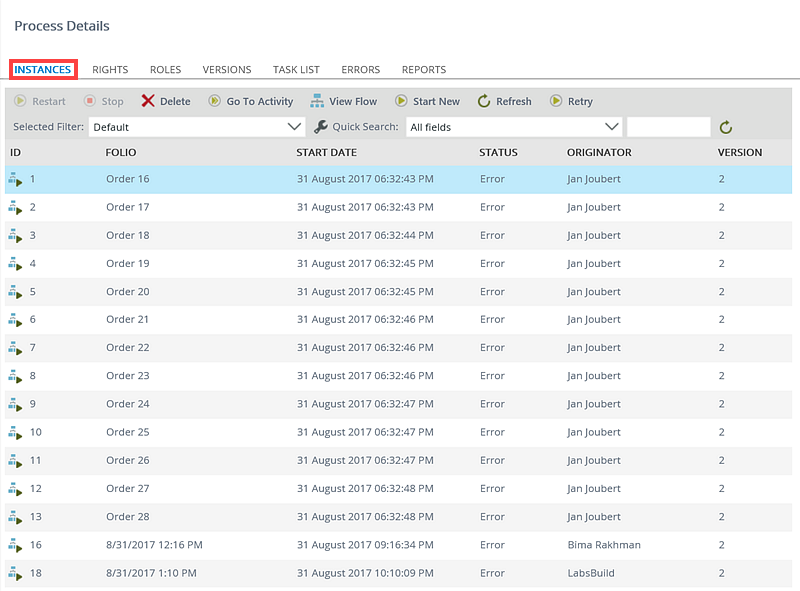Click the instance icon for ID 16
This screenshot has width=800, height=591.
pyautogui.click(x=15, y=546)
